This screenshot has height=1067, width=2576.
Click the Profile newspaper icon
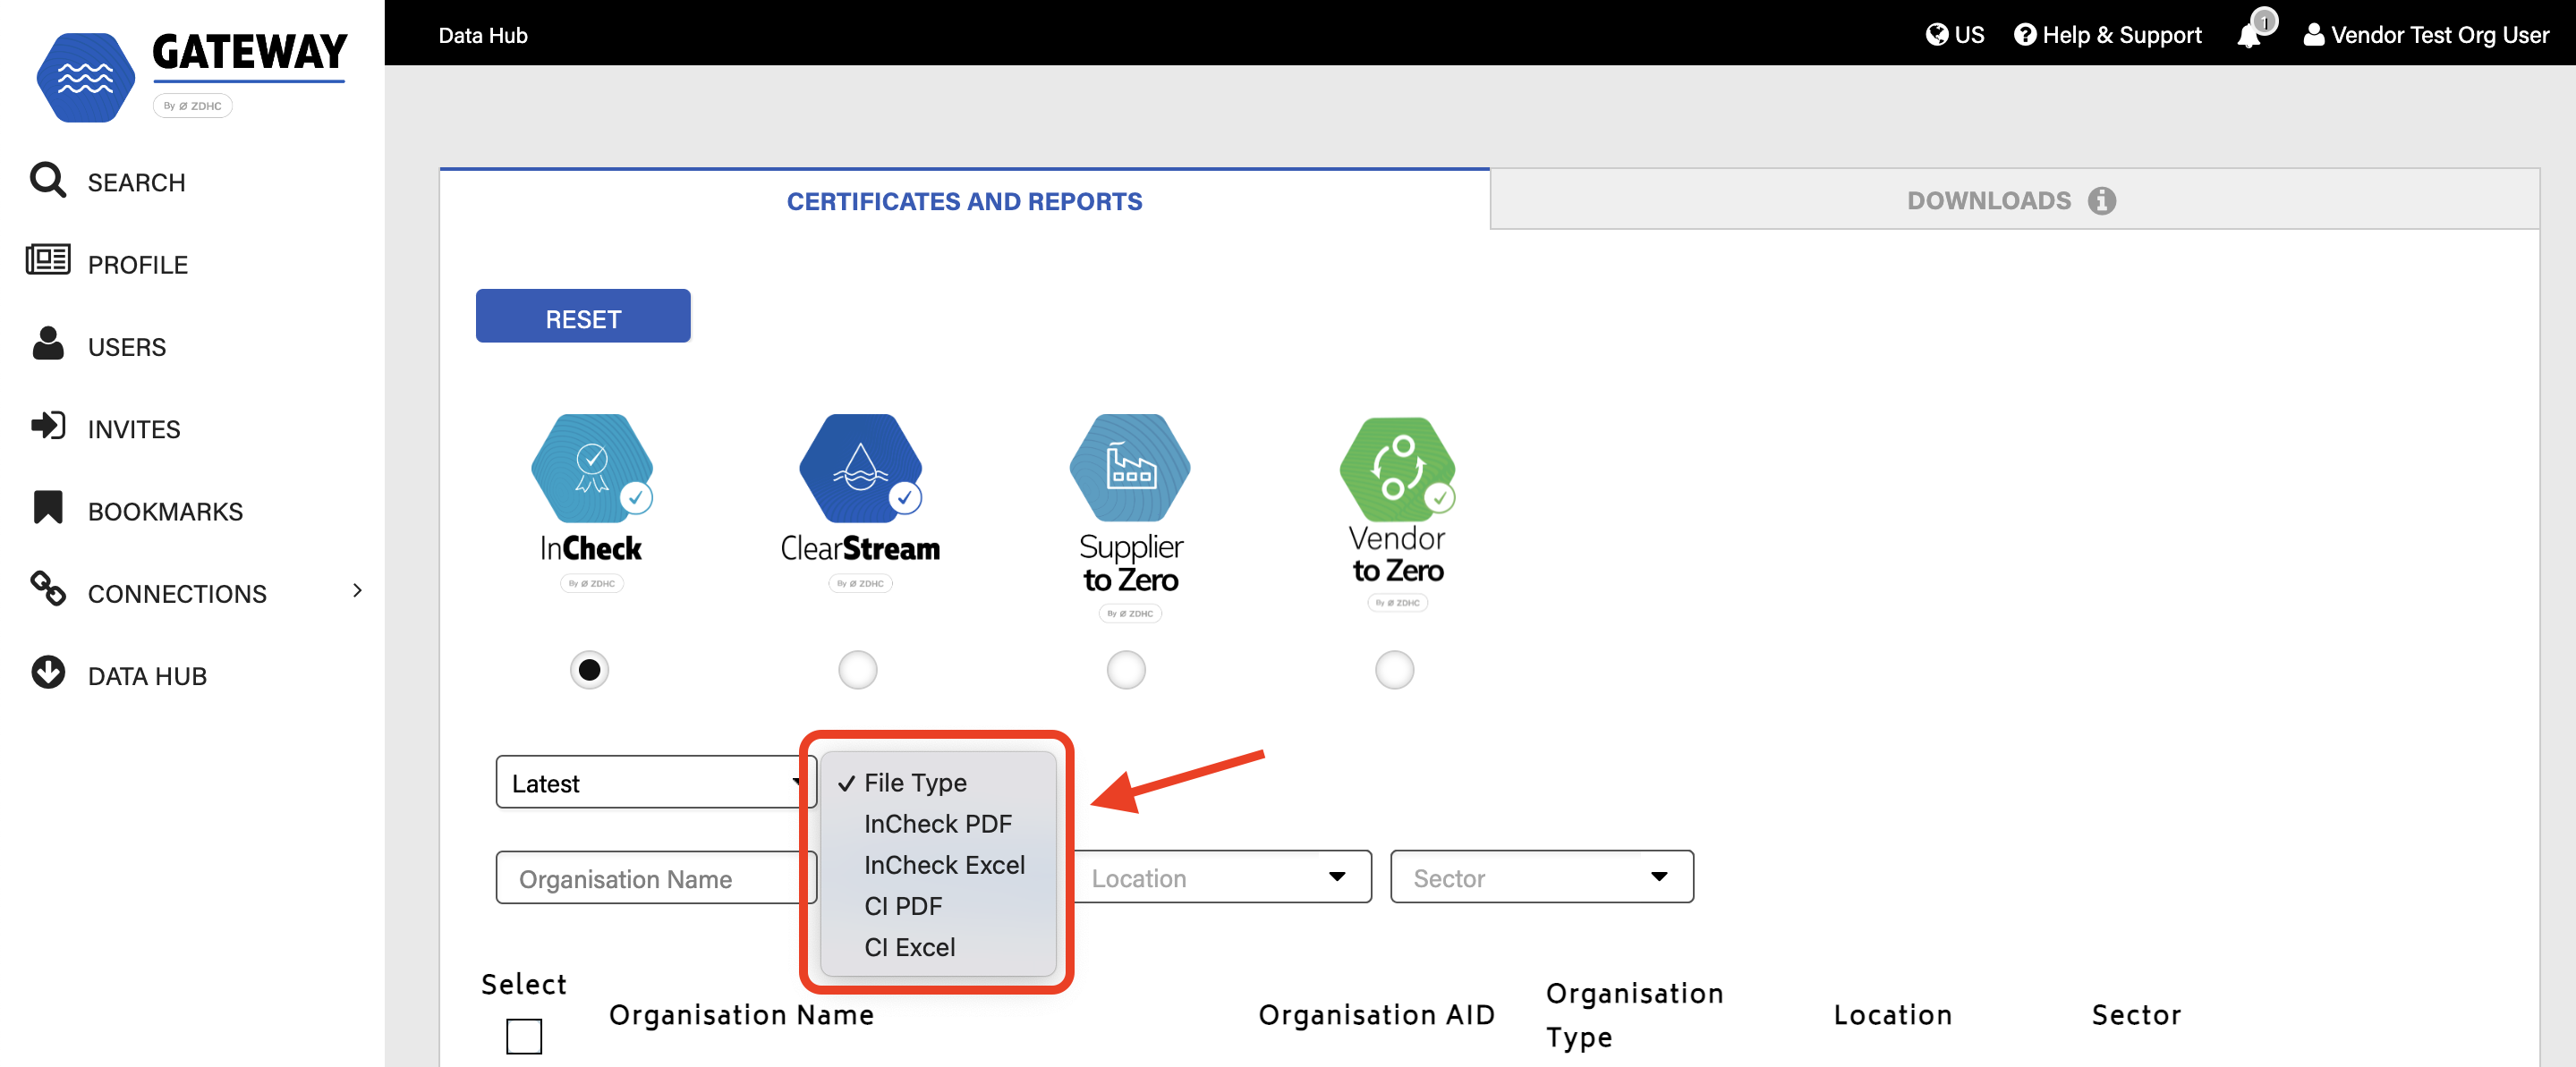click(x=47, y=260)
